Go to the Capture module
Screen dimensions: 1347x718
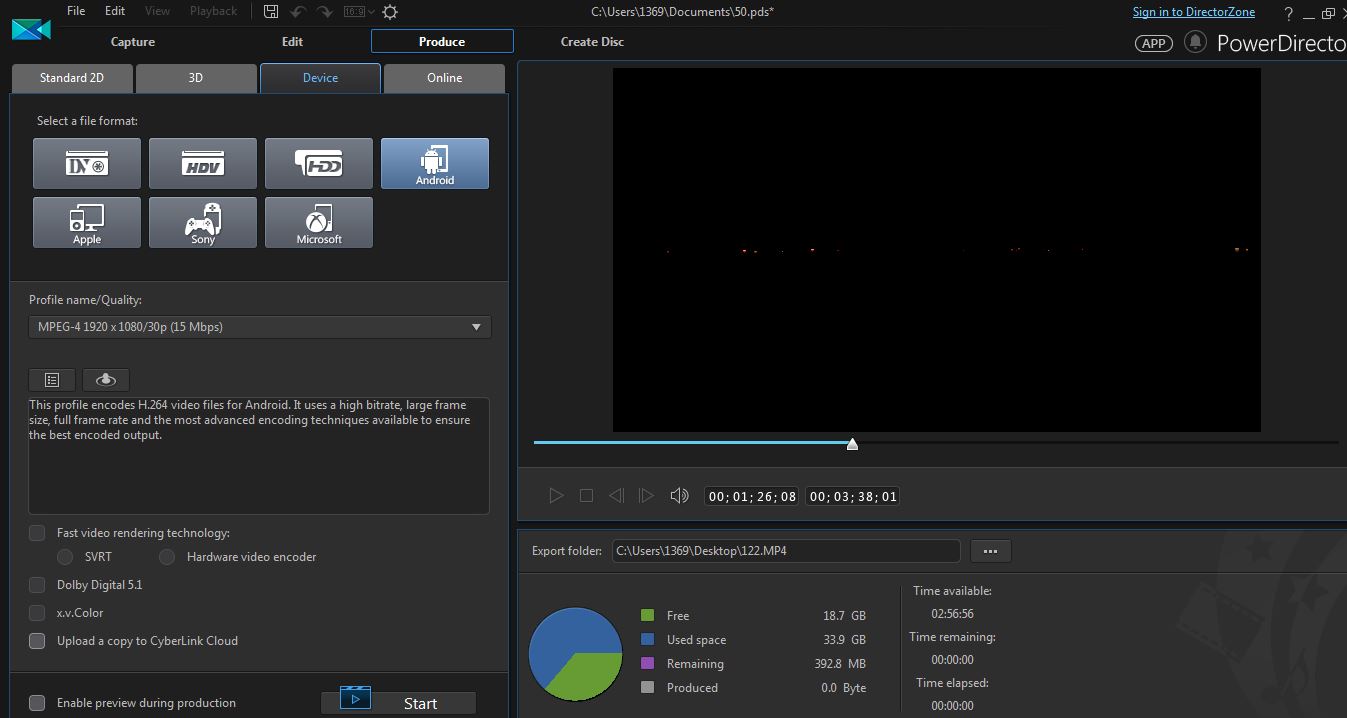[x=133, y=42]
